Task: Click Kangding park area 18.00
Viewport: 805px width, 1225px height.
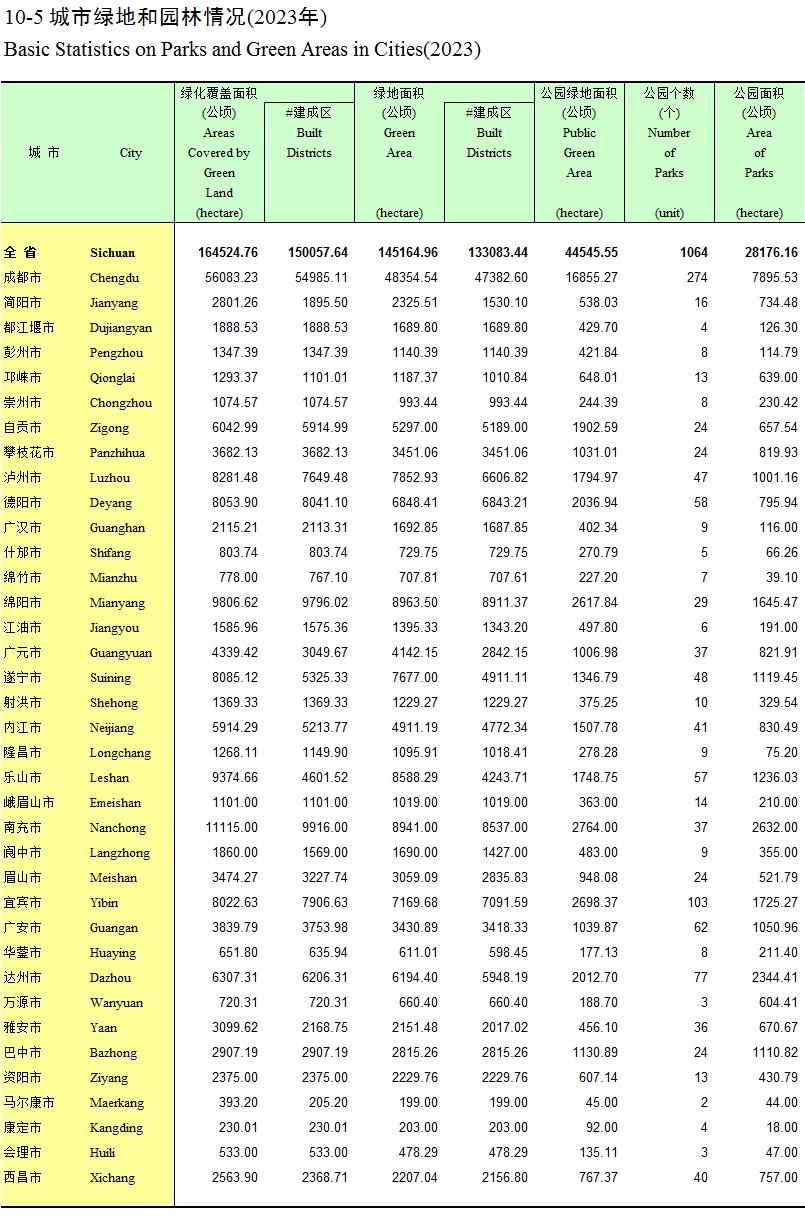Action: coord(781,1128)
